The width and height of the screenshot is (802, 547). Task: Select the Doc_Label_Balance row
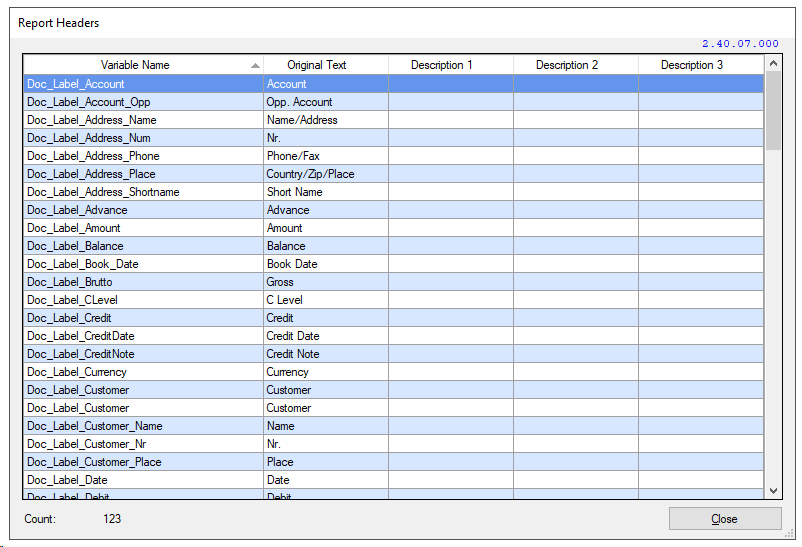coord(393,246)
